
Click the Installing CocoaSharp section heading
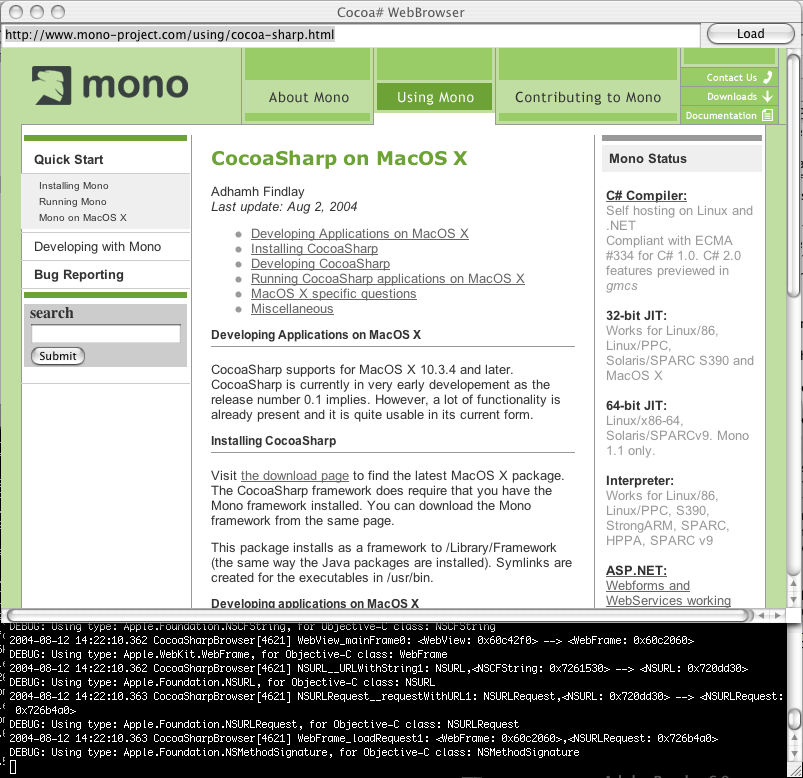coord(273,441)
